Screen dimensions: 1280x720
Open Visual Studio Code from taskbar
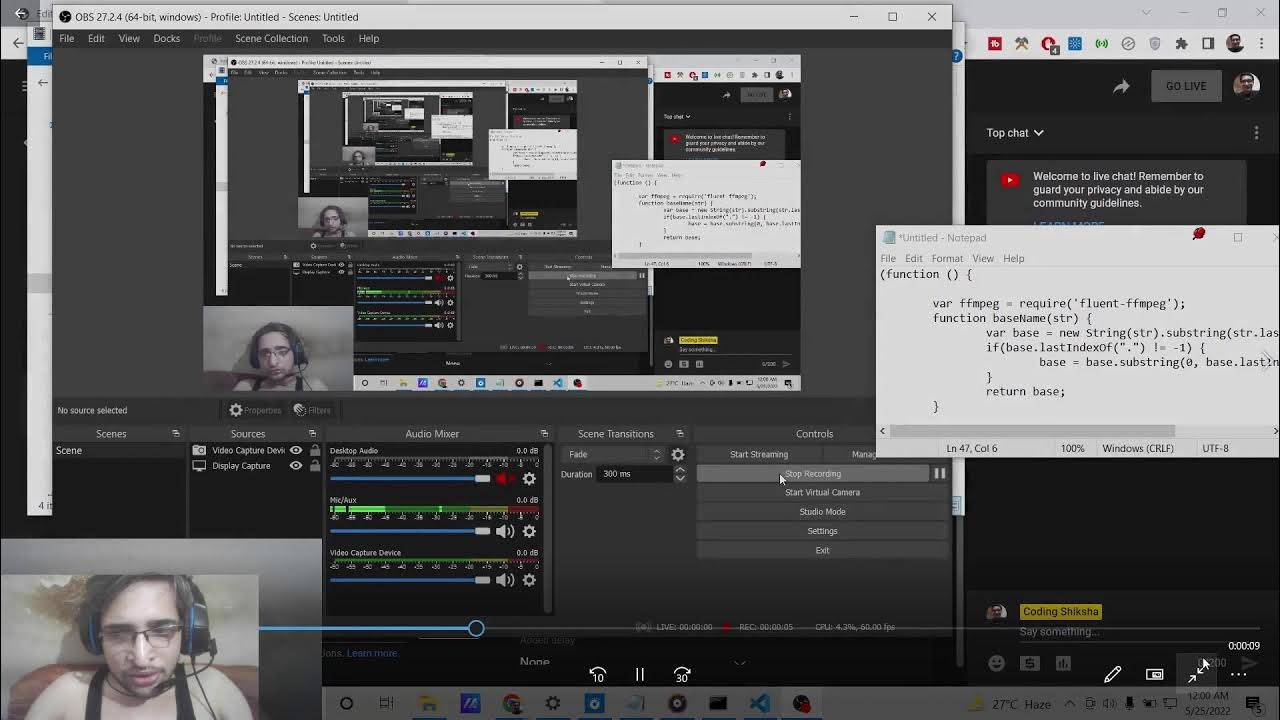tap(759, 703)
